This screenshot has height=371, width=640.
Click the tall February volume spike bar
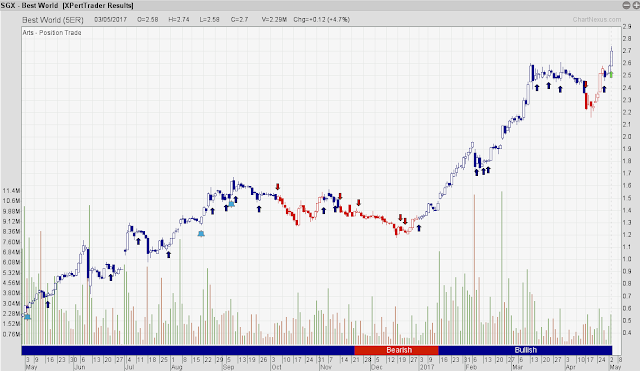click(x=474, y=269)
